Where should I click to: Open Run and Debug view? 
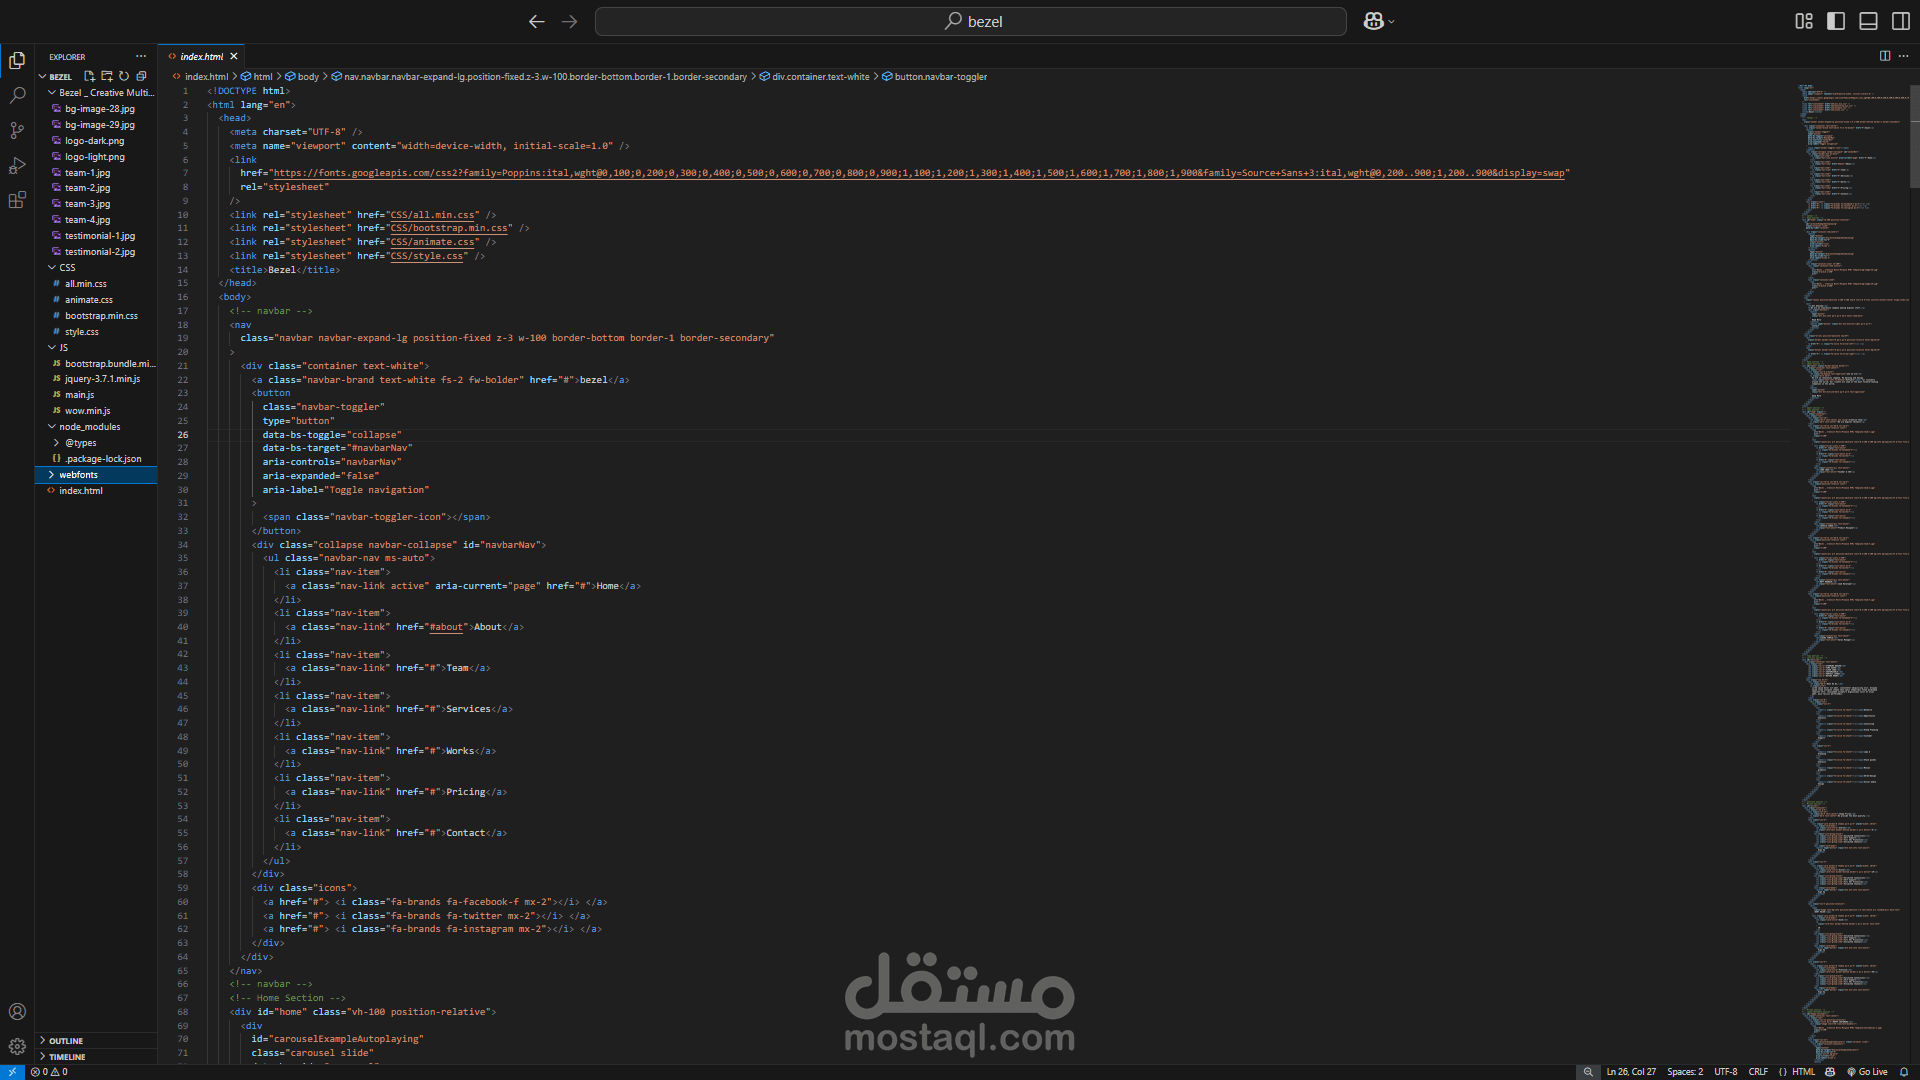(17, 166)
